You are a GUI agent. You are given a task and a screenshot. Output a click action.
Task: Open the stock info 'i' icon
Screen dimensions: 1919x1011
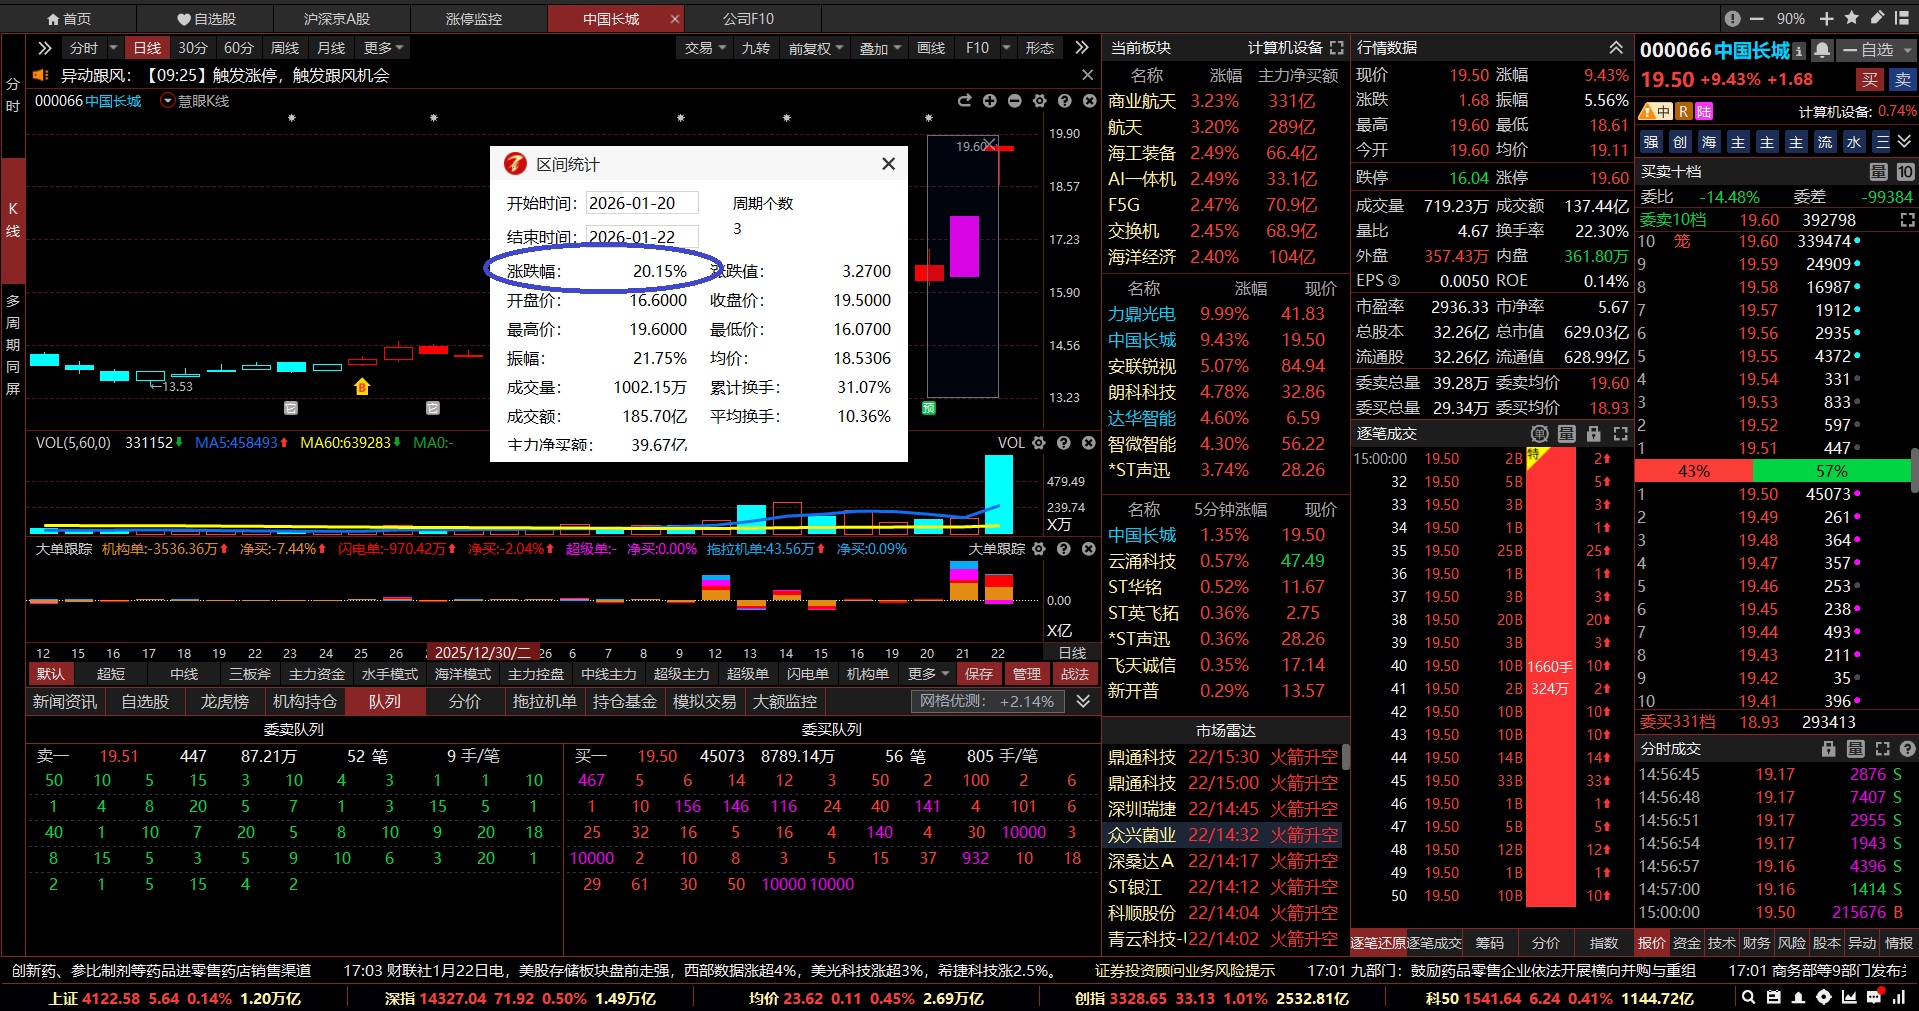[1799, 50]
